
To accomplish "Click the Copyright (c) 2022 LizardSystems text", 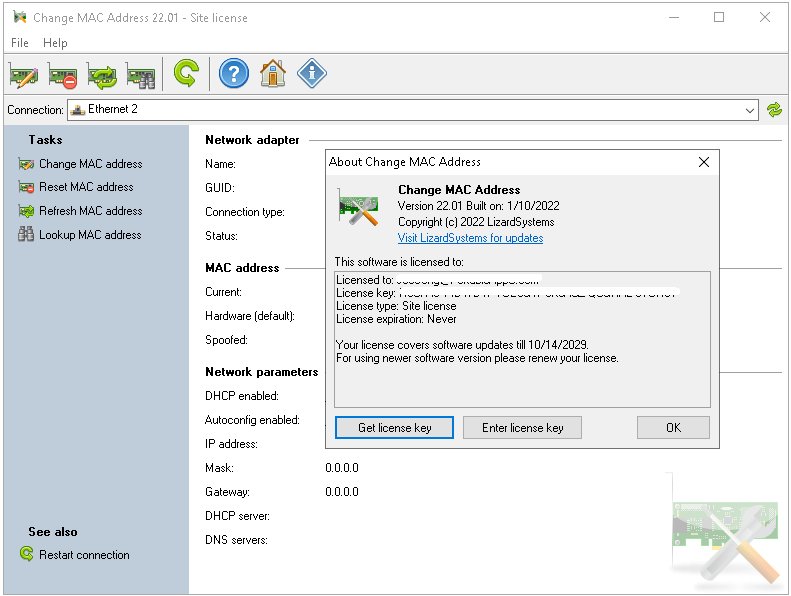I will coord(476,222).
